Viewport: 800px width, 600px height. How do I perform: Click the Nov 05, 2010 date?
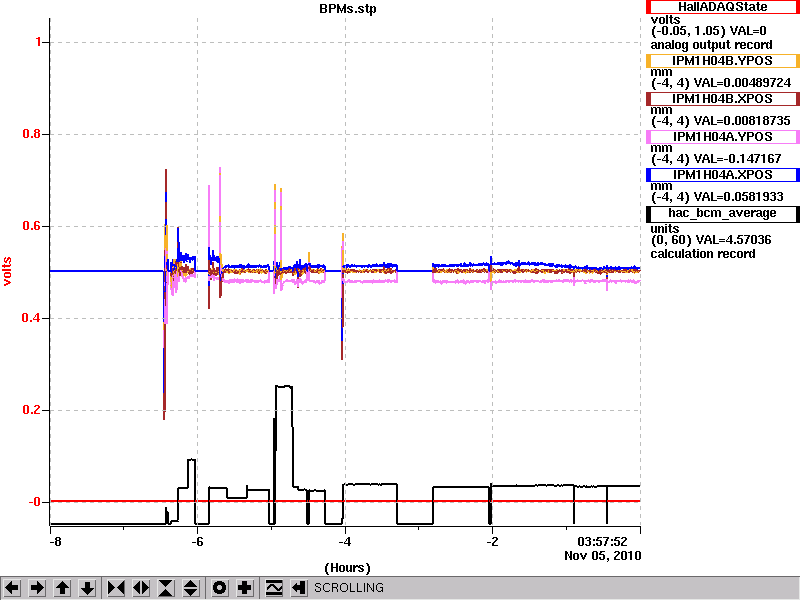(603, 556)
